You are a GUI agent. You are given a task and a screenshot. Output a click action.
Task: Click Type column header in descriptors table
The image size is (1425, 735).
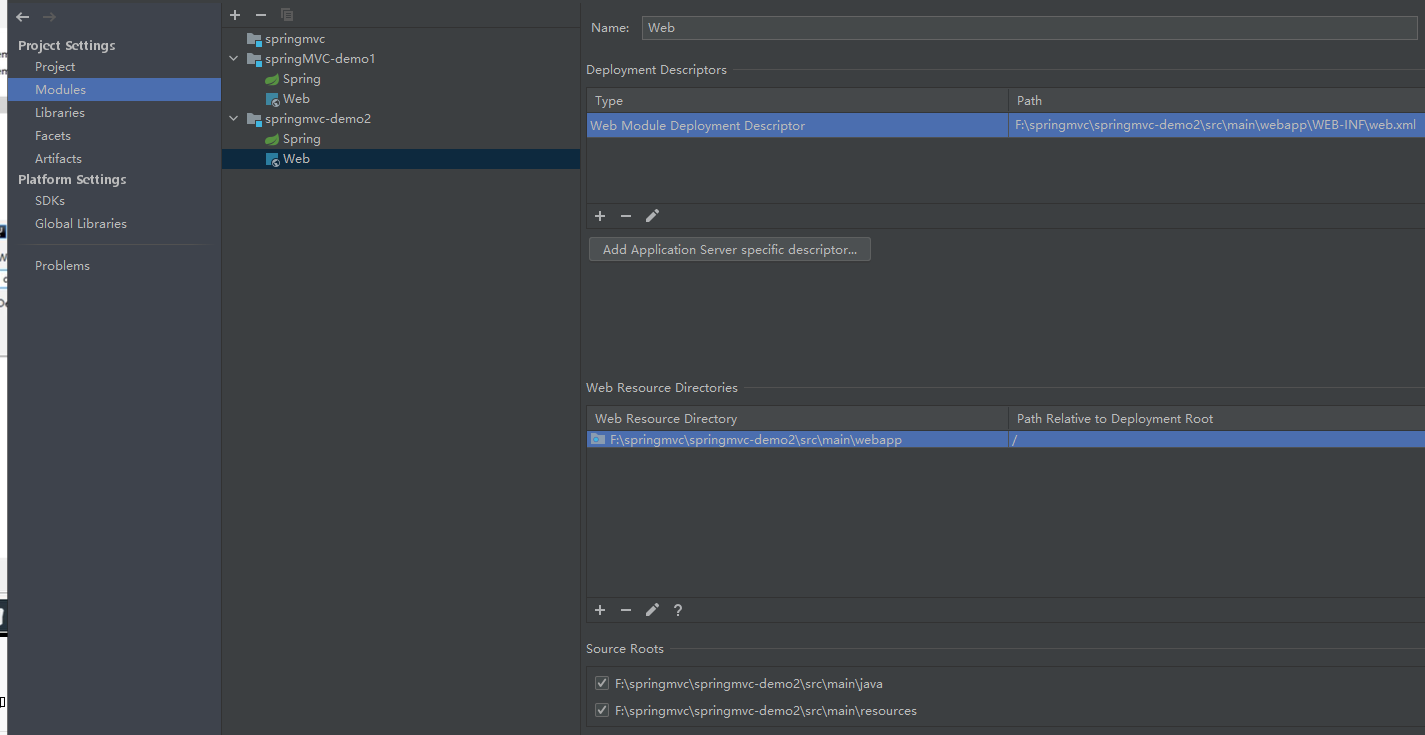(798, 101)
